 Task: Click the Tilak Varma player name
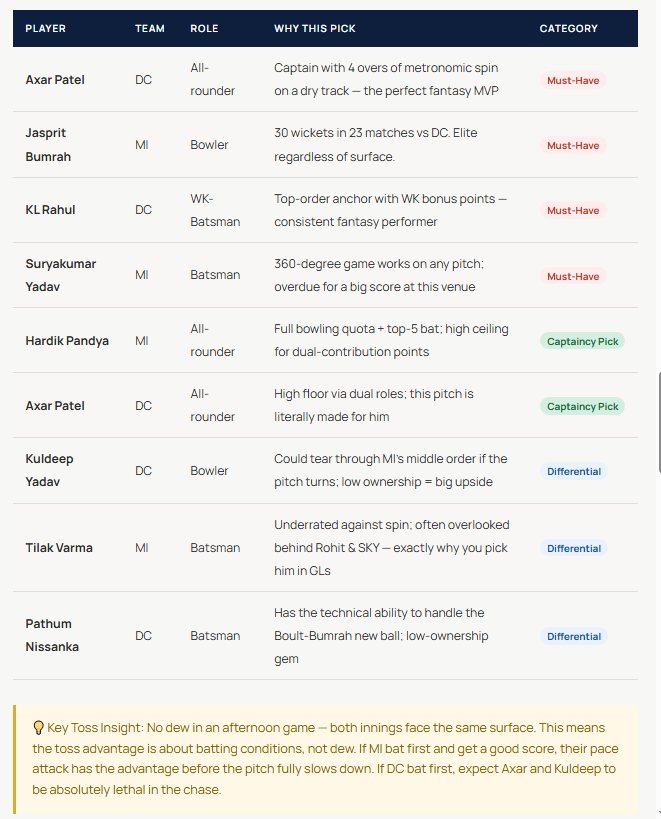61,548
